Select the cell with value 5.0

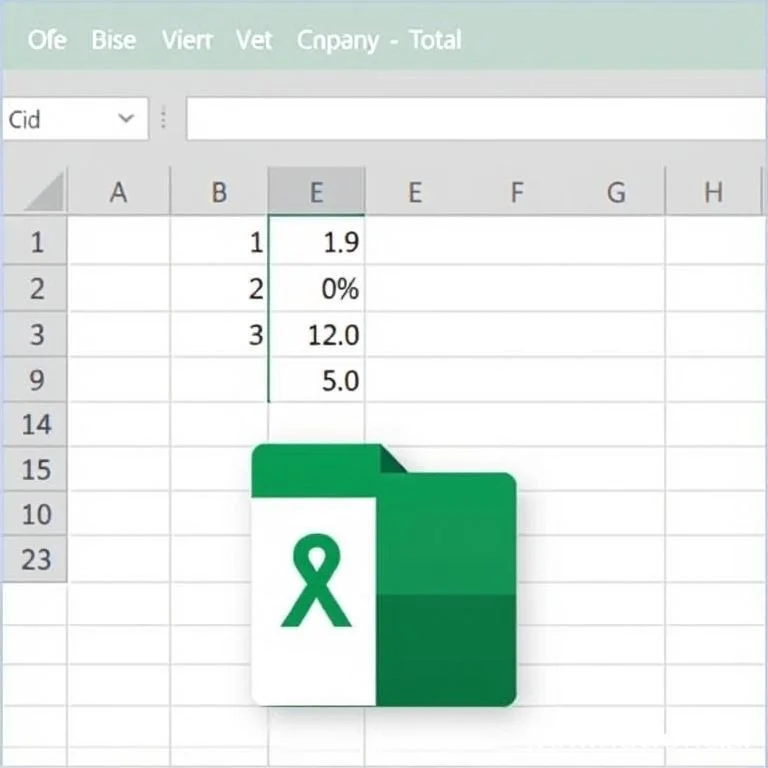[x=317, y=380]
